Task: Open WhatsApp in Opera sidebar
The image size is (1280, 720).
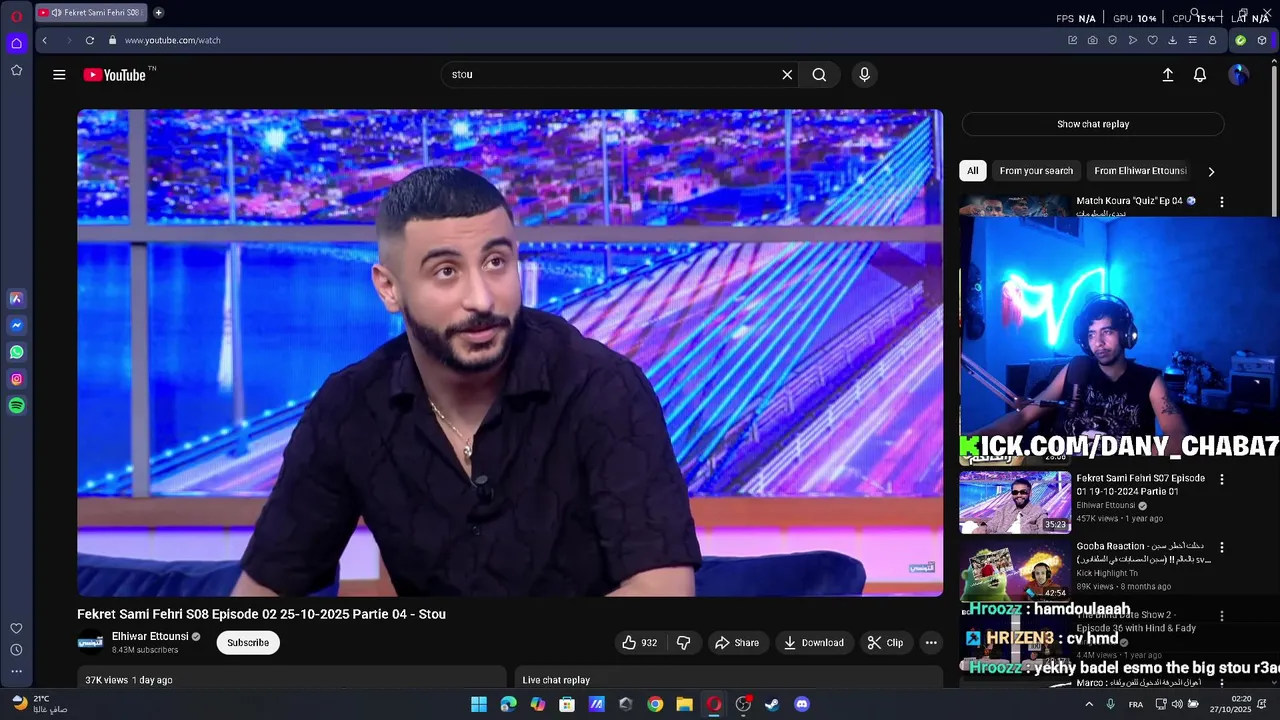Action: tap(16, 352)
